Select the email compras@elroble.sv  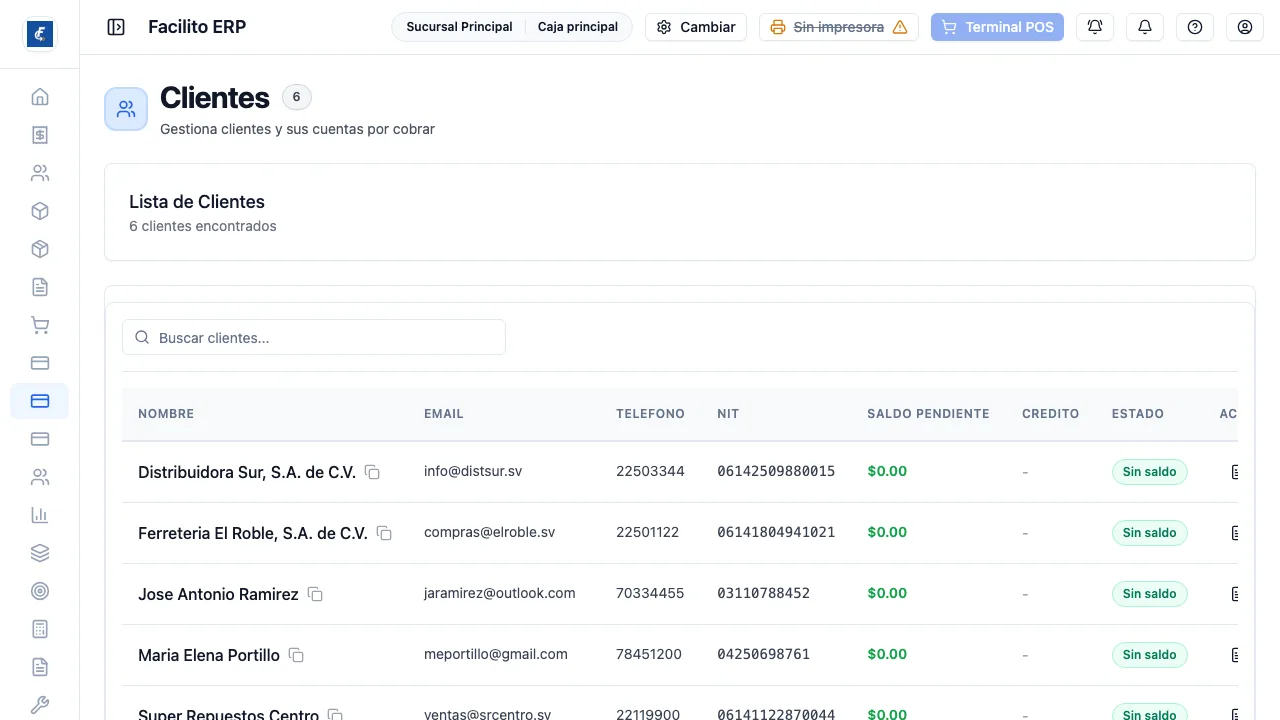[x=489, y=532]
